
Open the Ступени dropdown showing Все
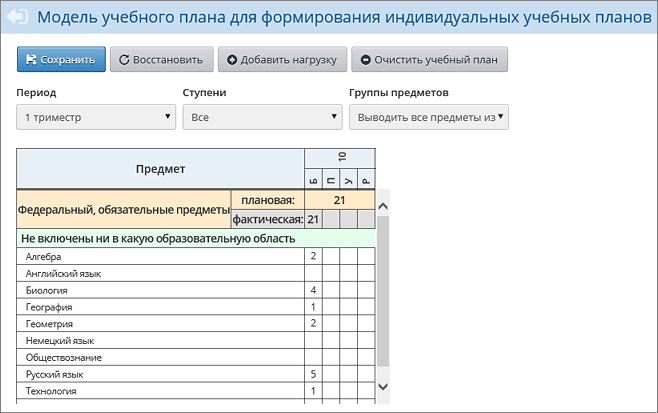coord(262,117)
